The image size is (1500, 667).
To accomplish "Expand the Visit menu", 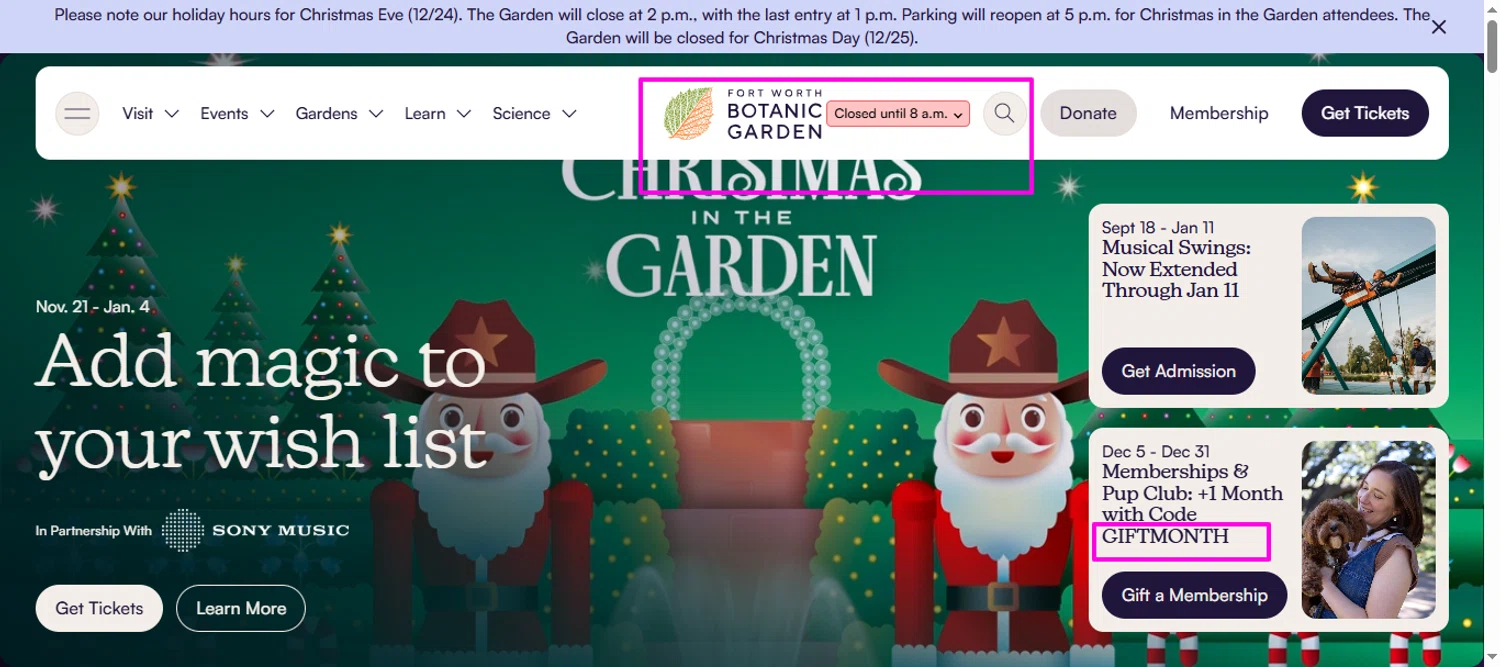I will (x=150, y=114).
